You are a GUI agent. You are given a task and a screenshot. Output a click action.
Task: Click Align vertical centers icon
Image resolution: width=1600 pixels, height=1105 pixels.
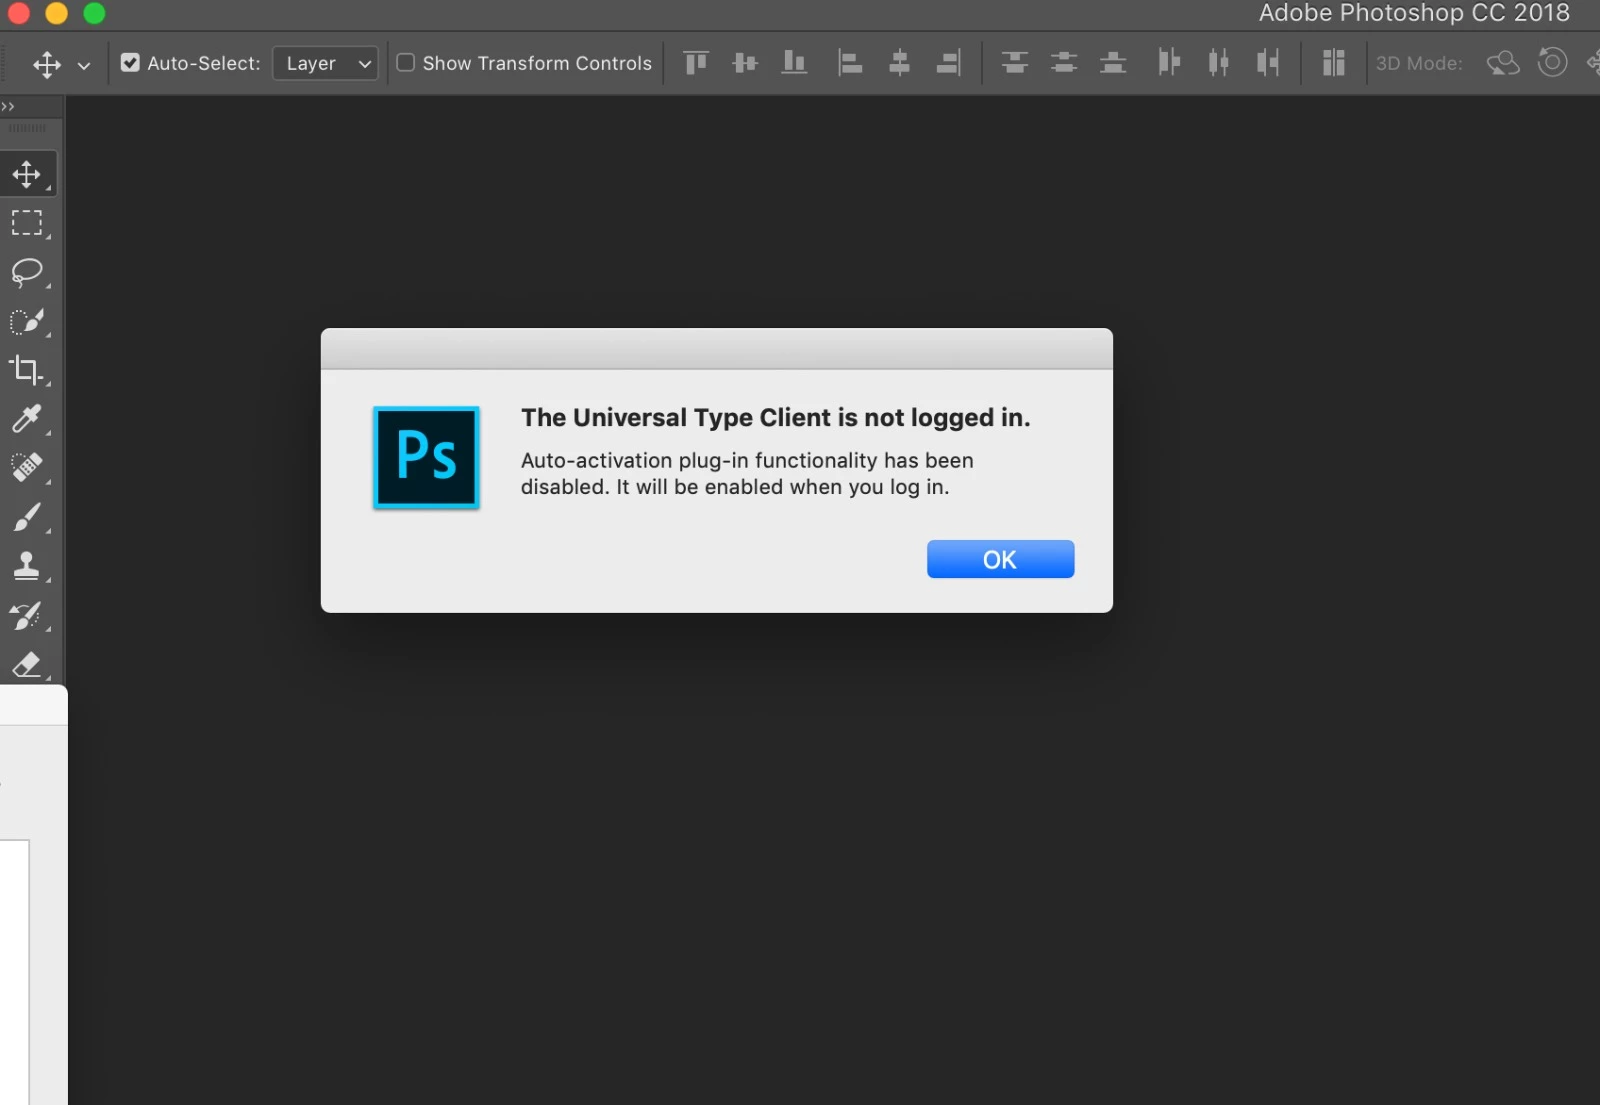[745, 63]
